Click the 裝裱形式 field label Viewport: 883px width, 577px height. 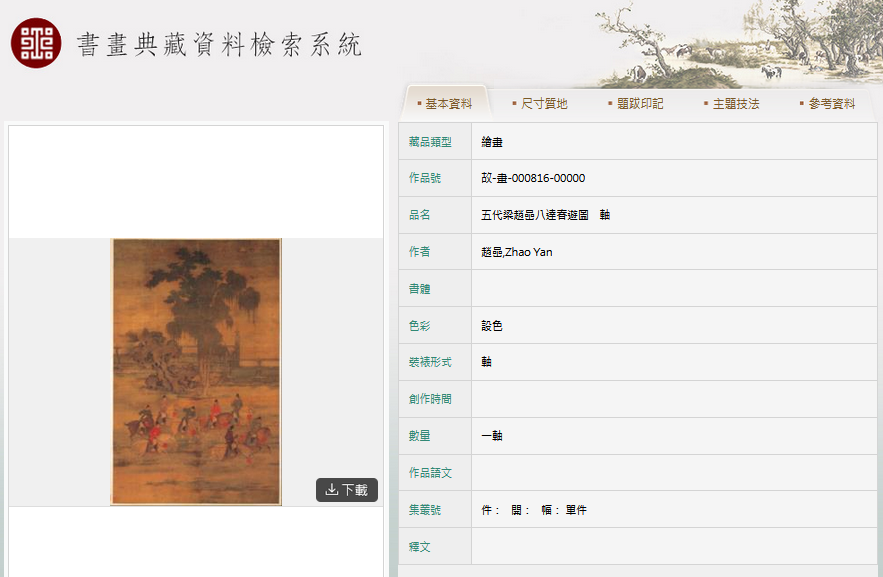pos(430,361)
